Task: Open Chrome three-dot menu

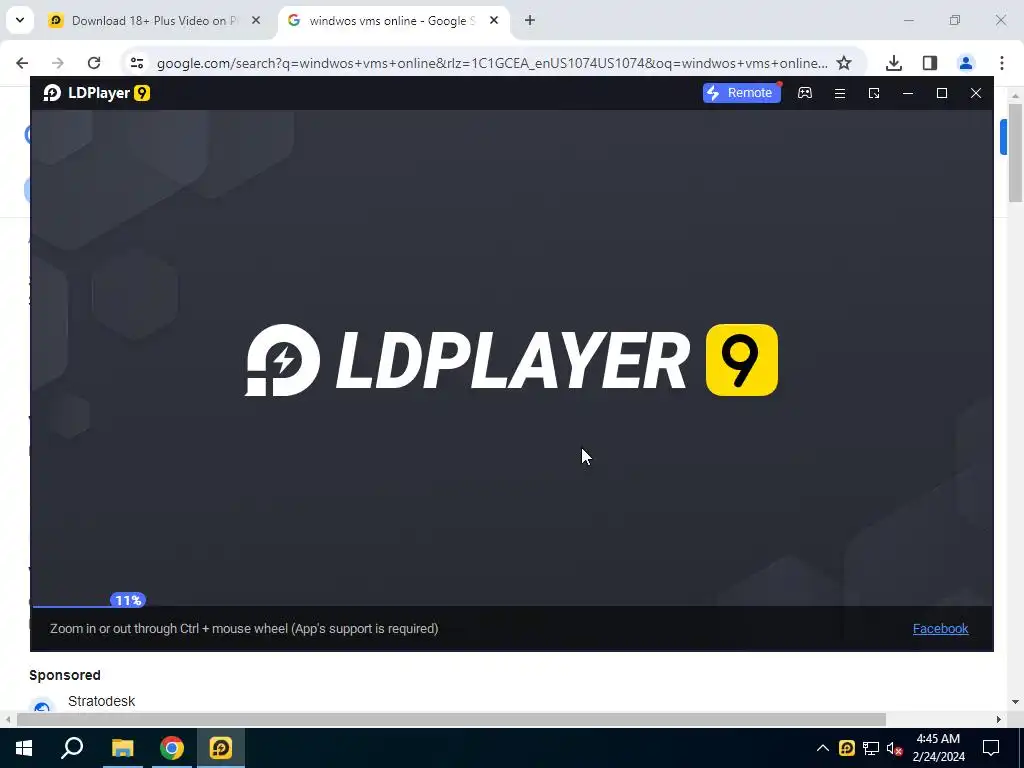Action: [x=1002, y=63]
